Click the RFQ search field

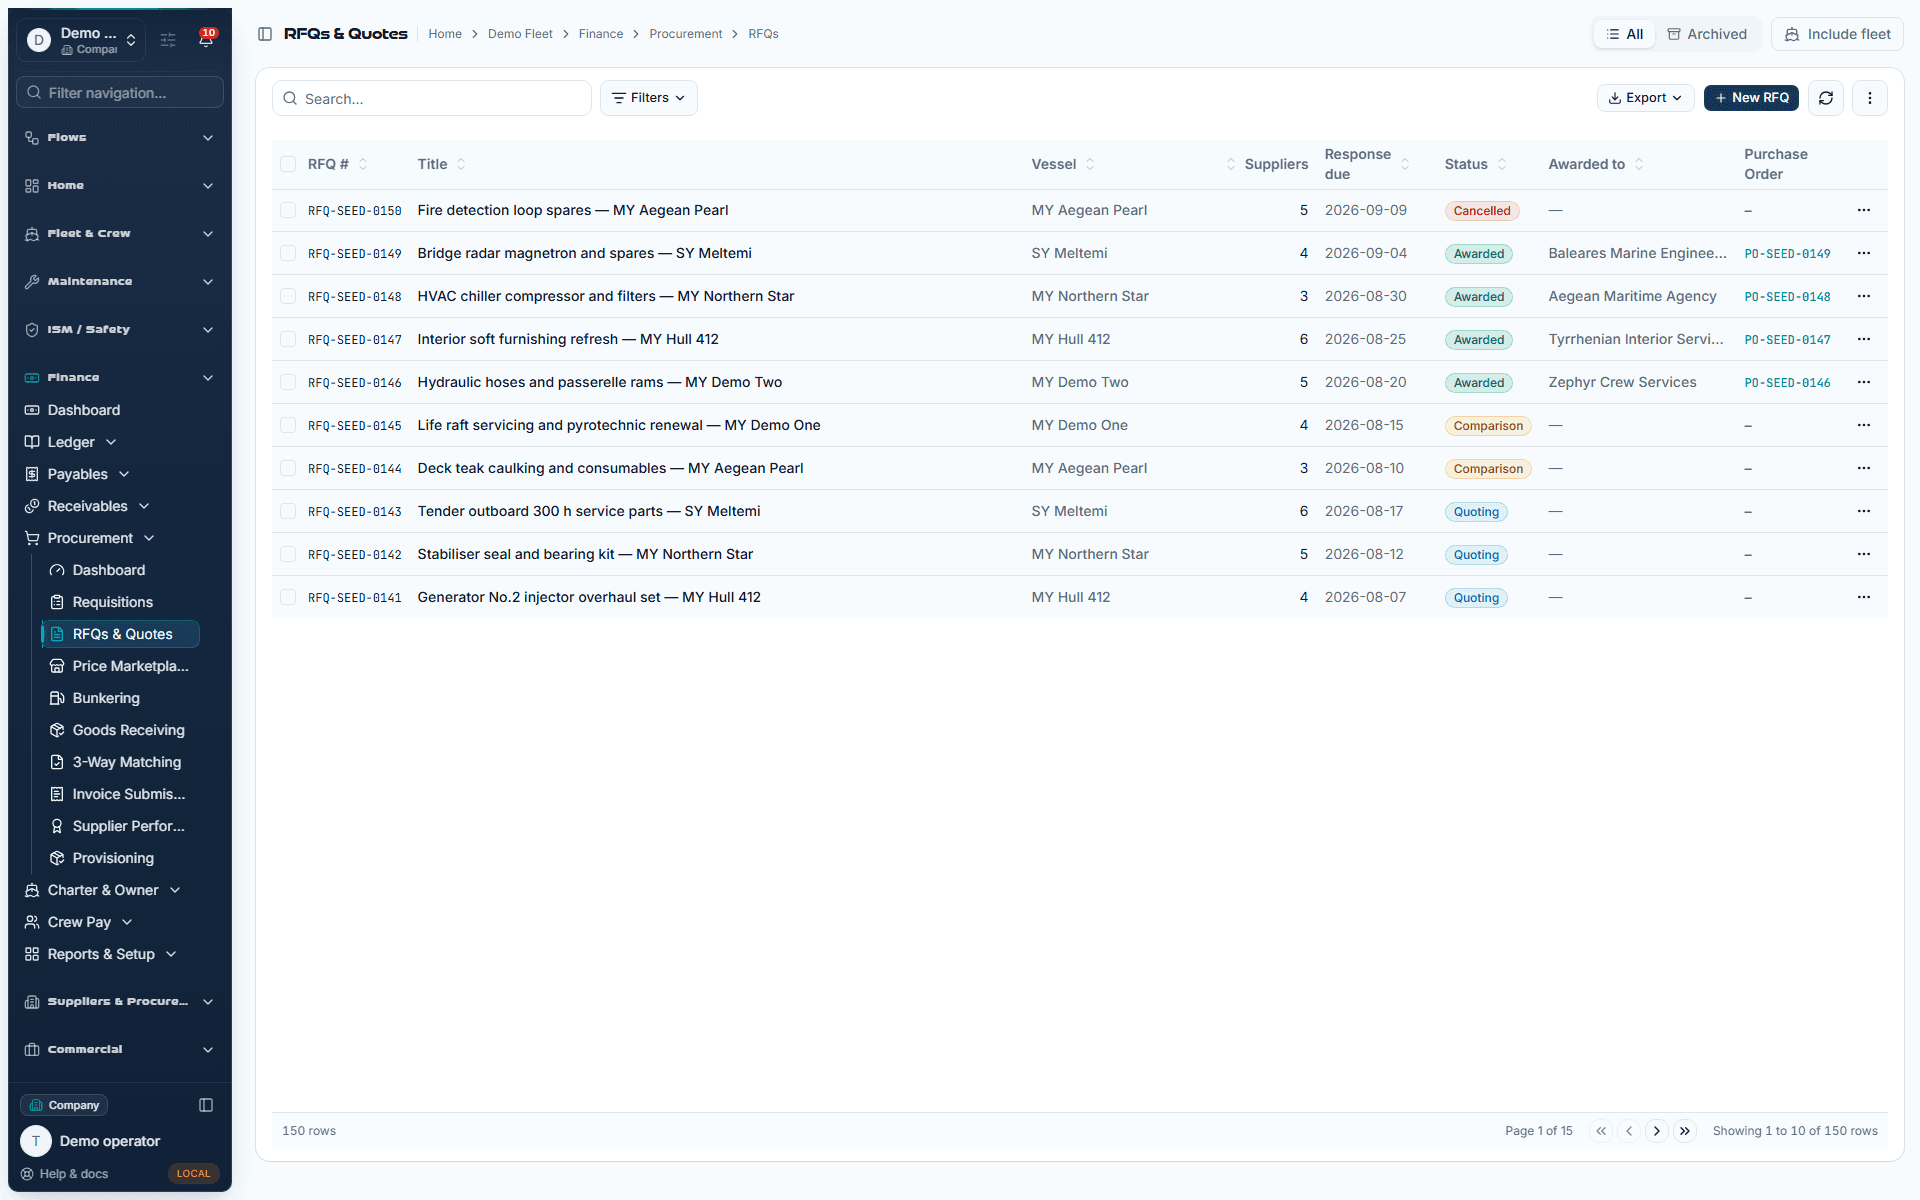point(432,98)
